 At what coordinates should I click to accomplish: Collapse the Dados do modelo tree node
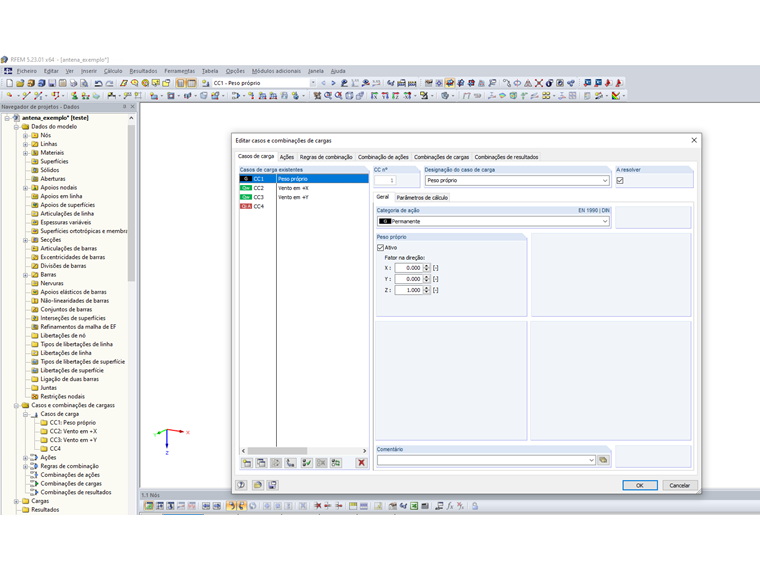point(16,127)
